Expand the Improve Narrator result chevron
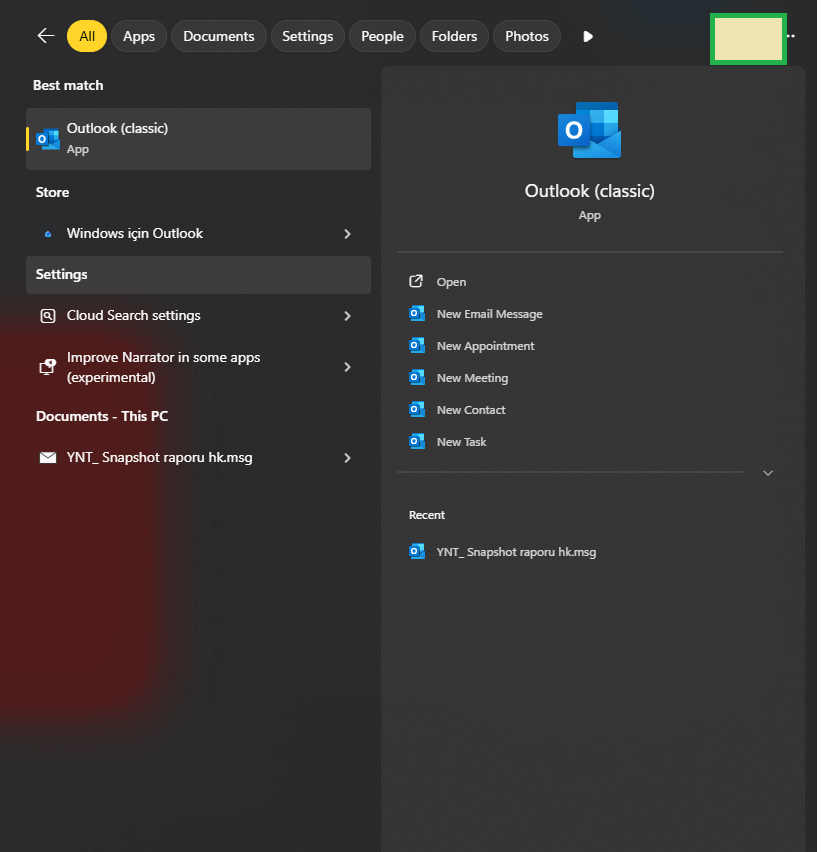The image size is (822, 852). coord(348,367)
